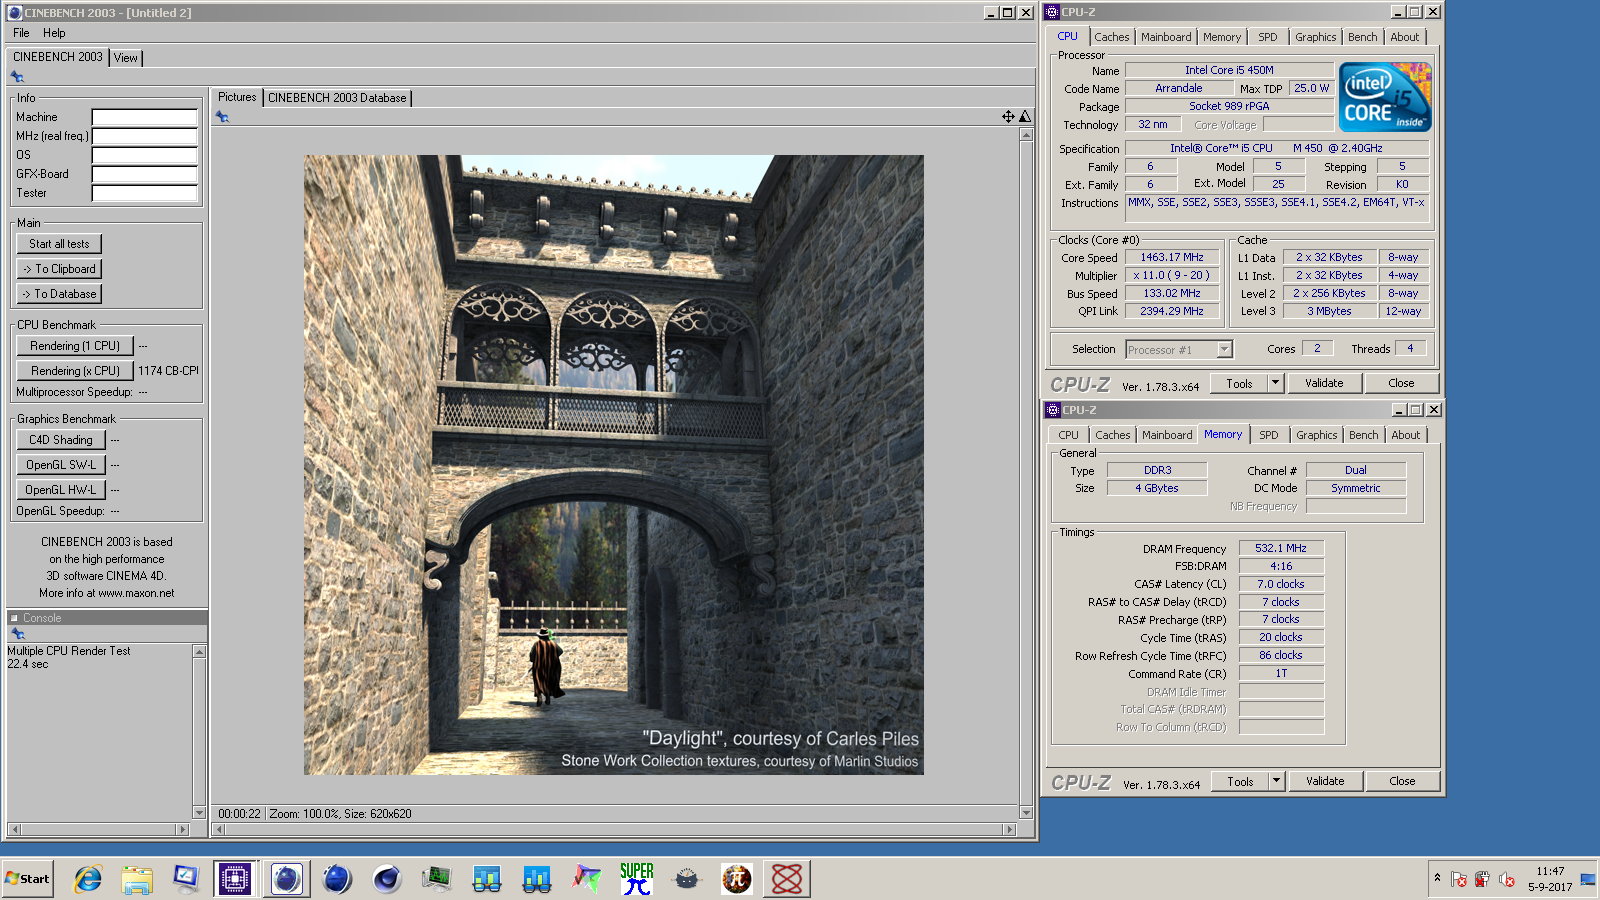The image size is (1600, 900).
Task: Start the OpenGL SW-L test
Action: click(x=60, y=465)
